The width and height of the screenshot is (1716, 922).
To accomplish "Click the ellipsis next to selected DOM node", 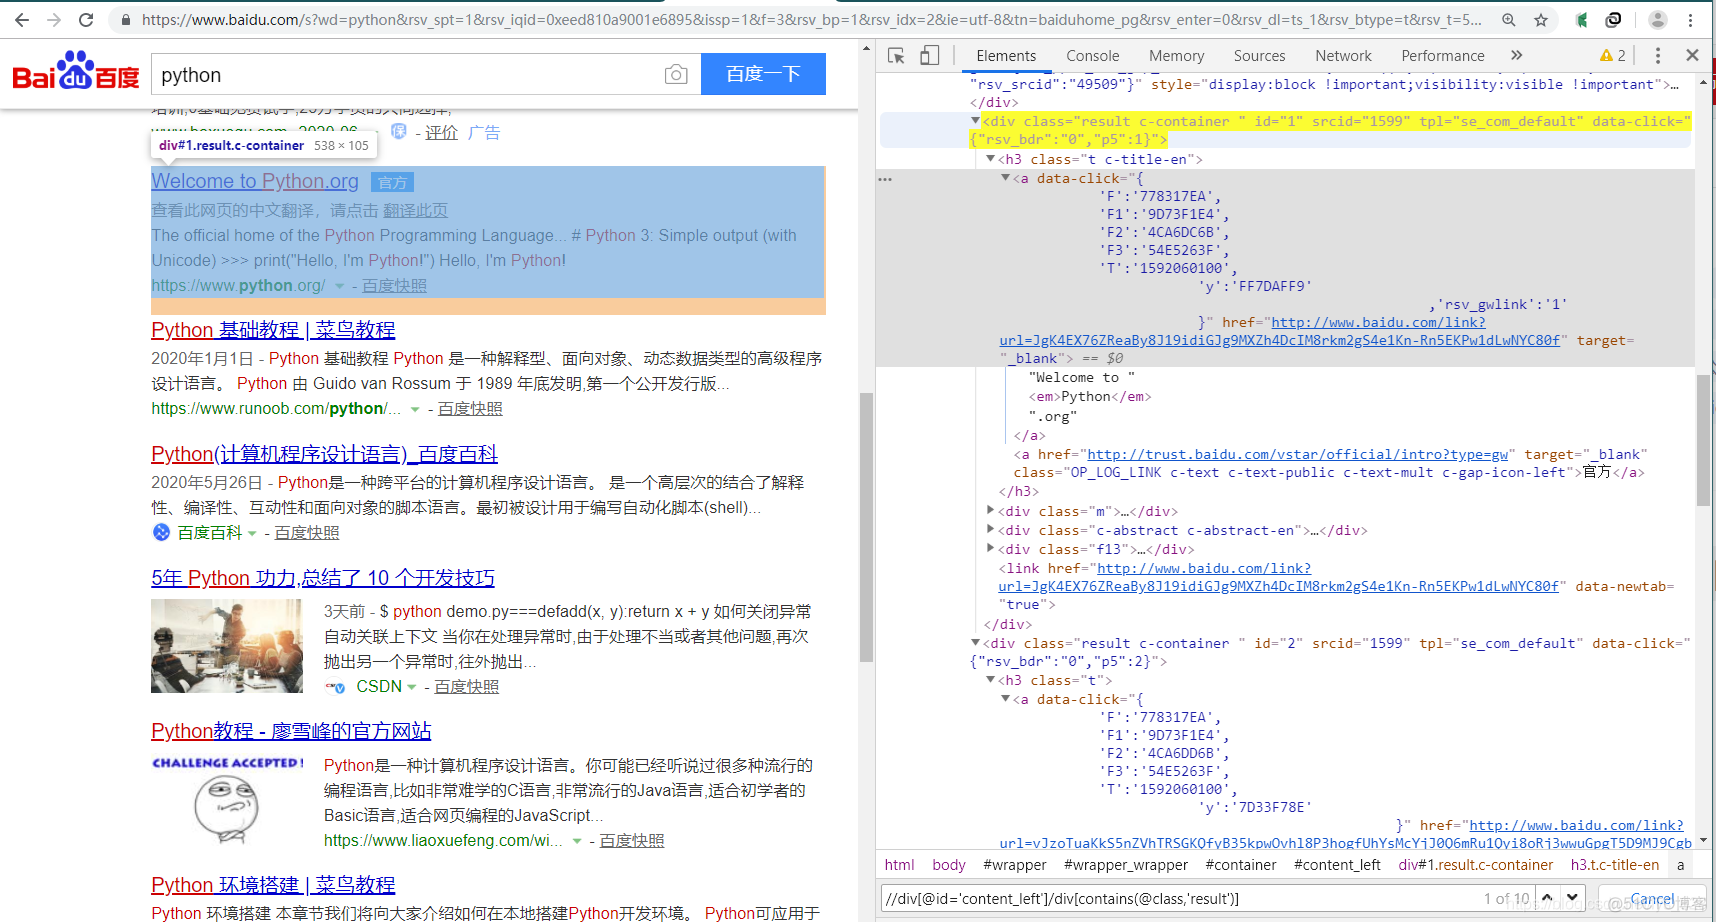I will (885, 179).
